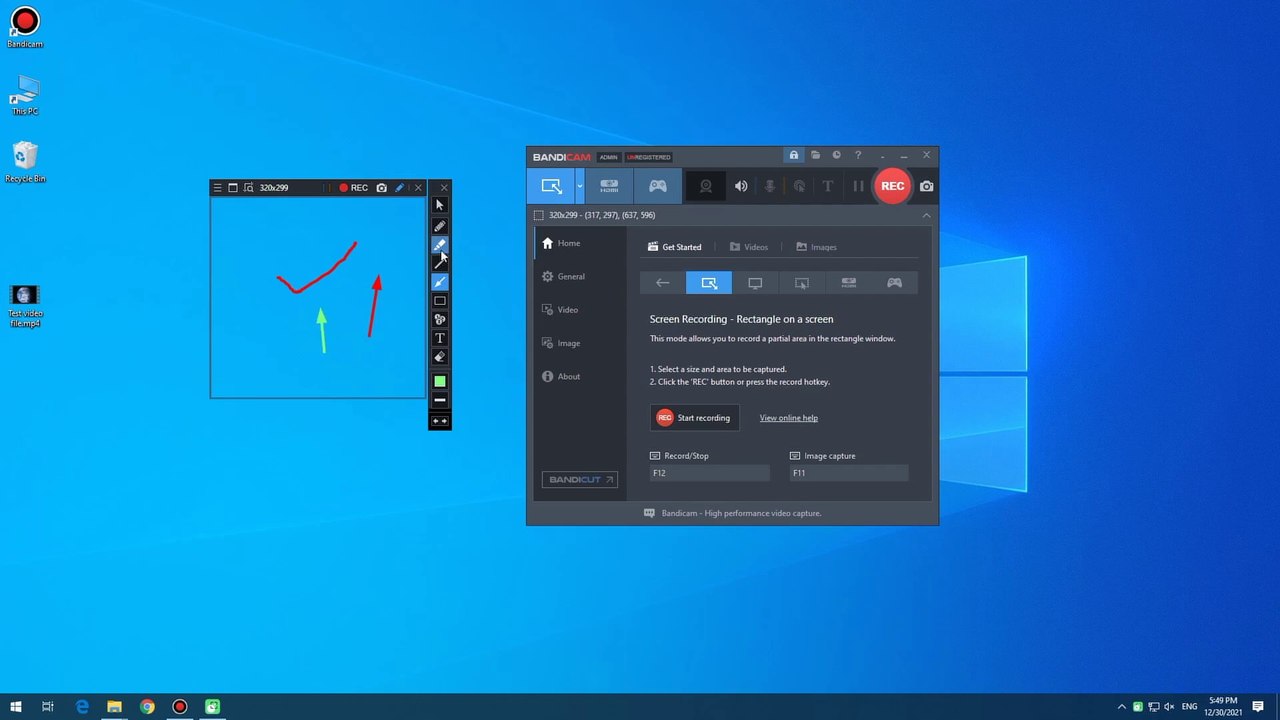Open Image settings in sidebar
1280x720 pixels.
580,343
